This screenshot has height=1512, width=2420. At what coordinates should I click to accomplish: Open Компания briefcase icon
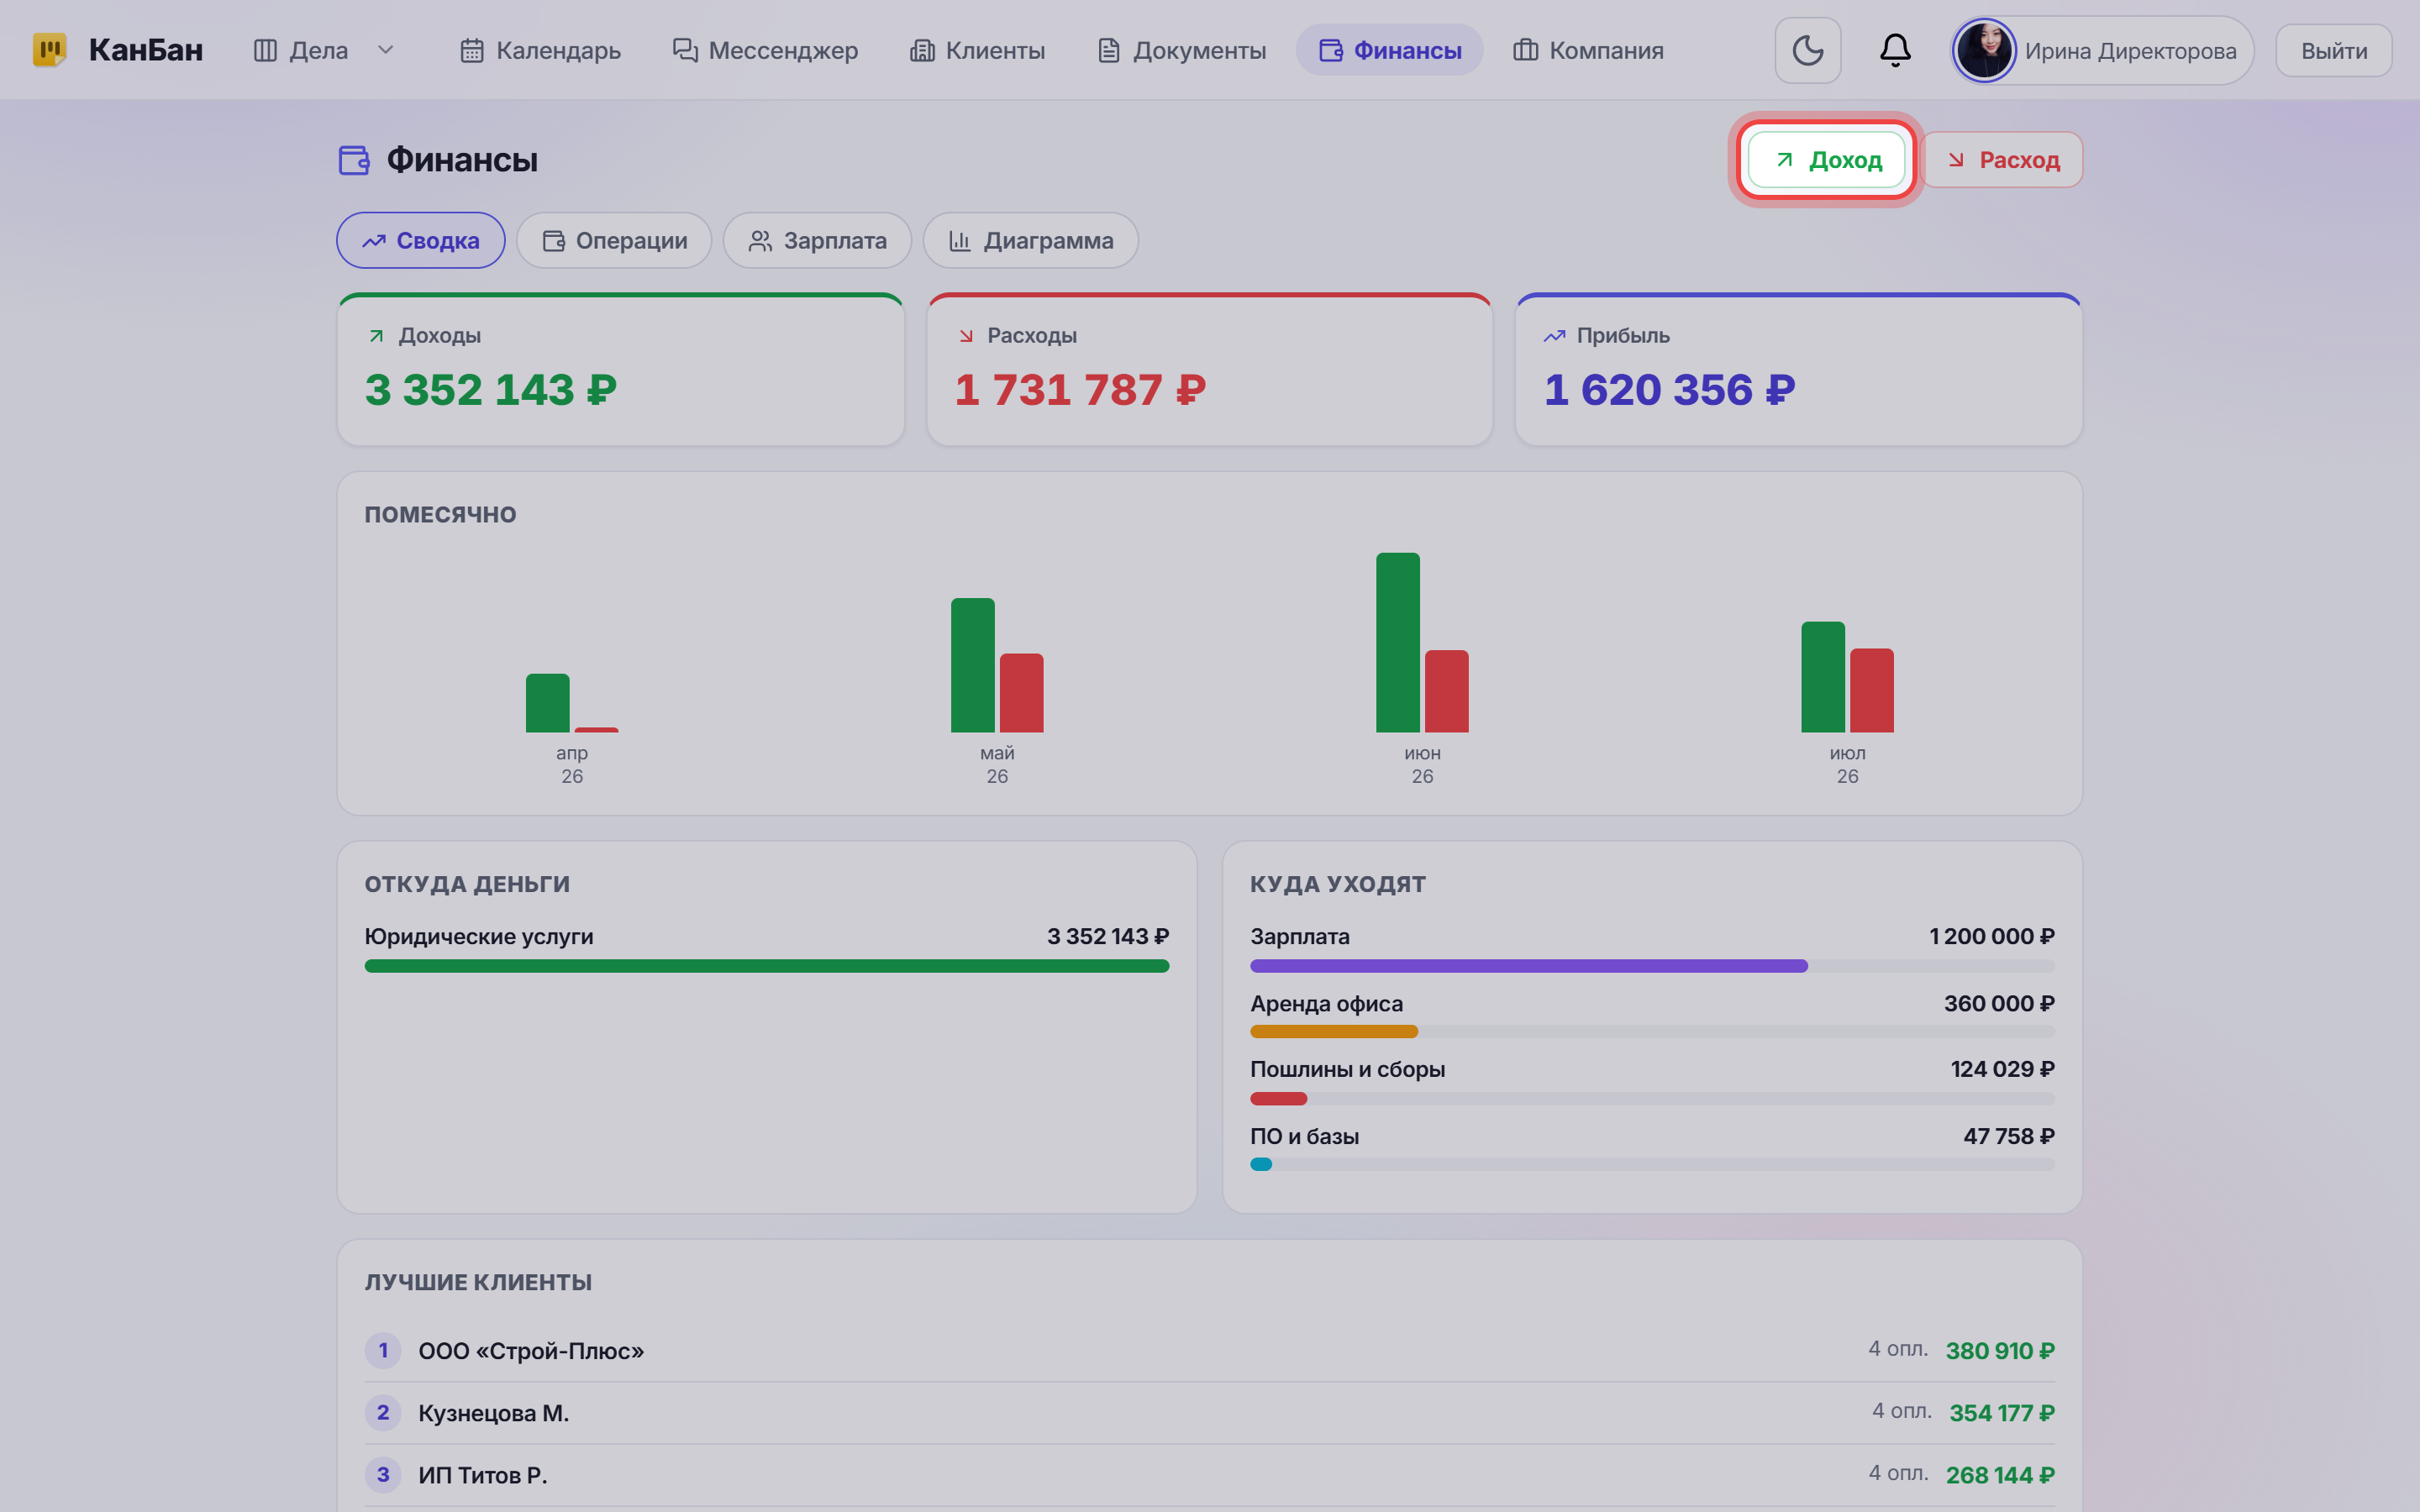(x=1525, y=50)
